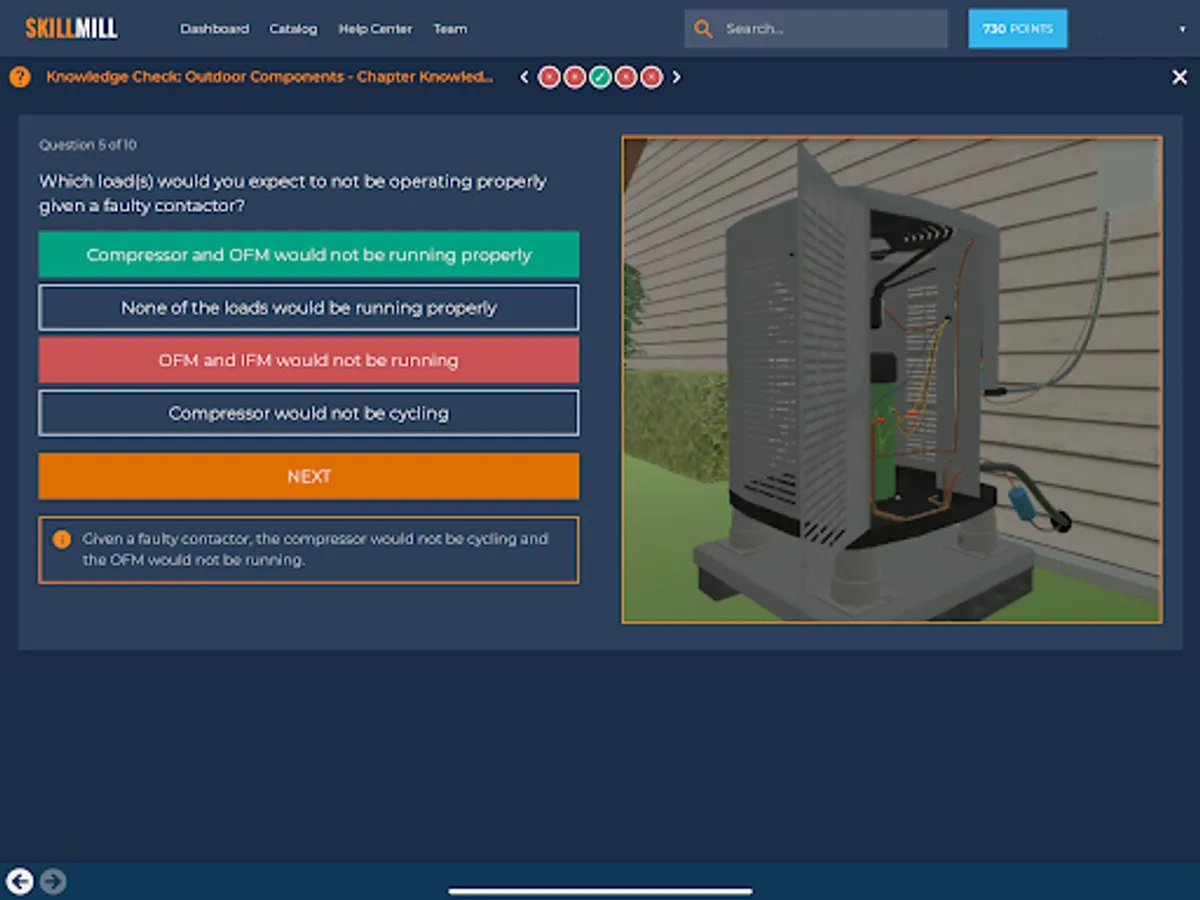Go to previous question chevron
The image size is (1200, 900).
tap(524, 77)
